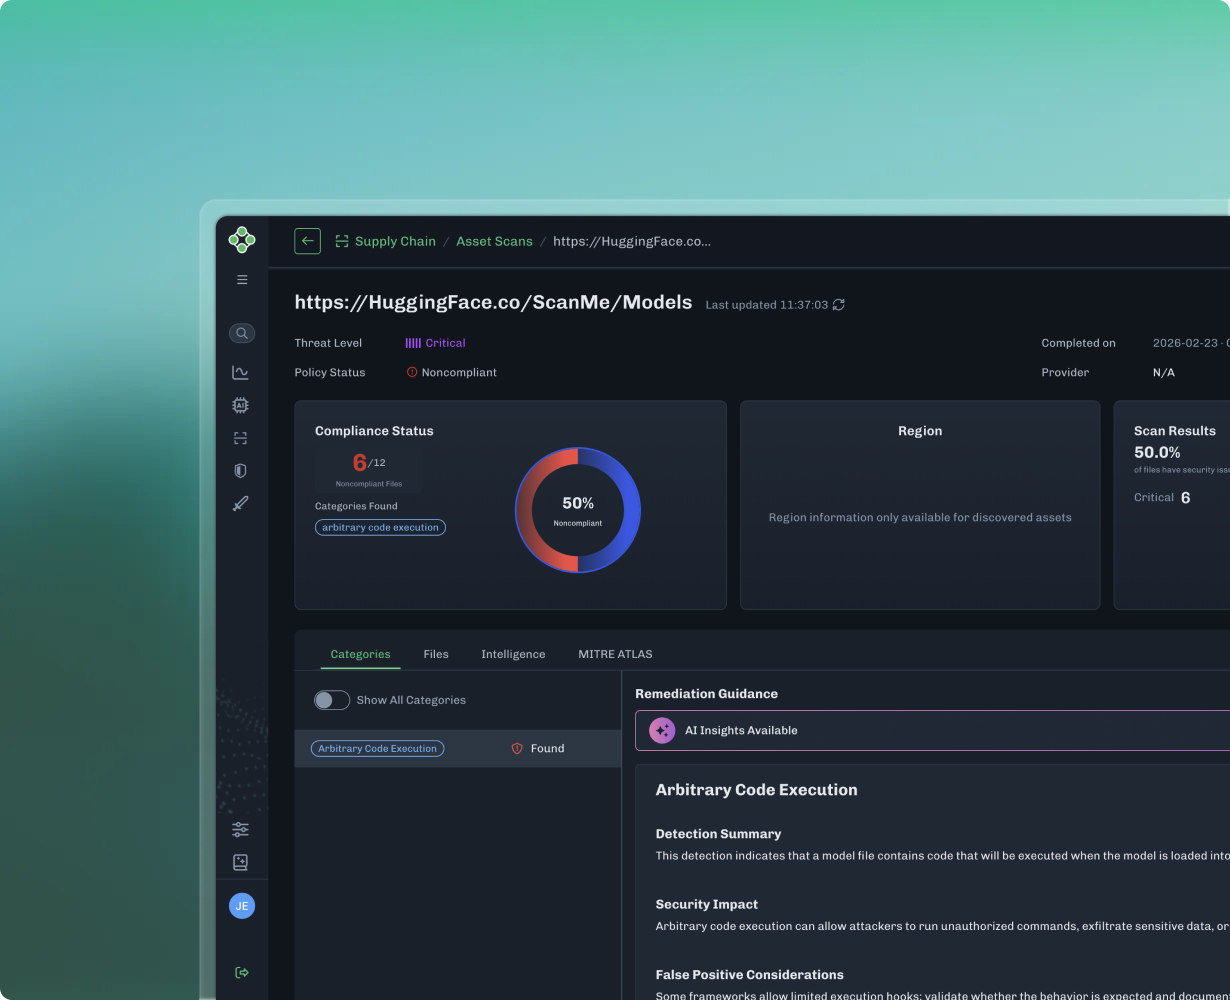Refresh using the Last updated icon
1230x1000 pixels.
coord(839,305)
